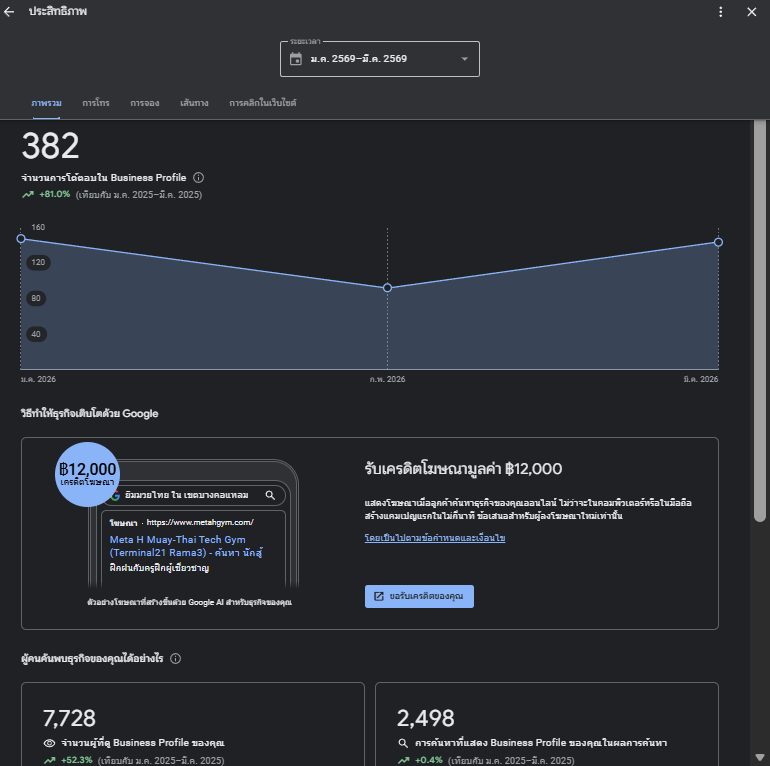This screenshot has width=770, height=766.
Task: Close the performance panel with X
Action: [752, 12]
